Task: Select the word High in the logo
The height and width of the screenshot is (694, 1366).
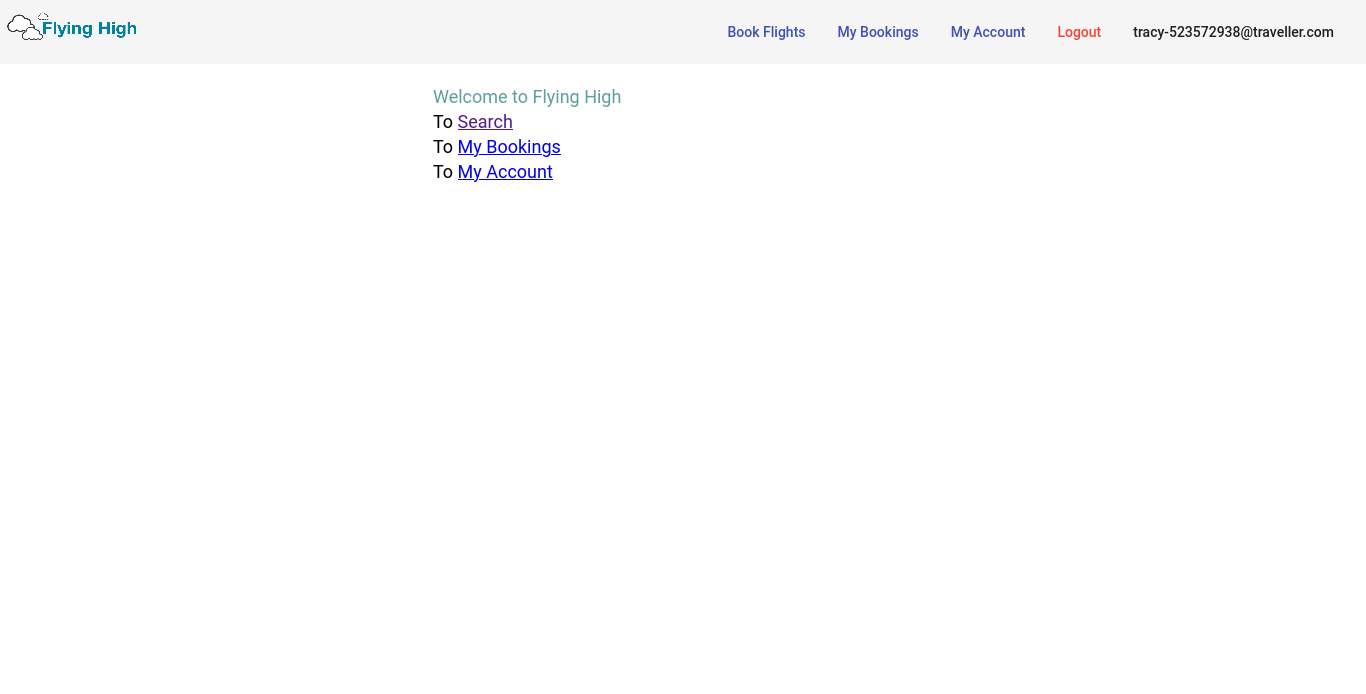Action: (118, 29)
